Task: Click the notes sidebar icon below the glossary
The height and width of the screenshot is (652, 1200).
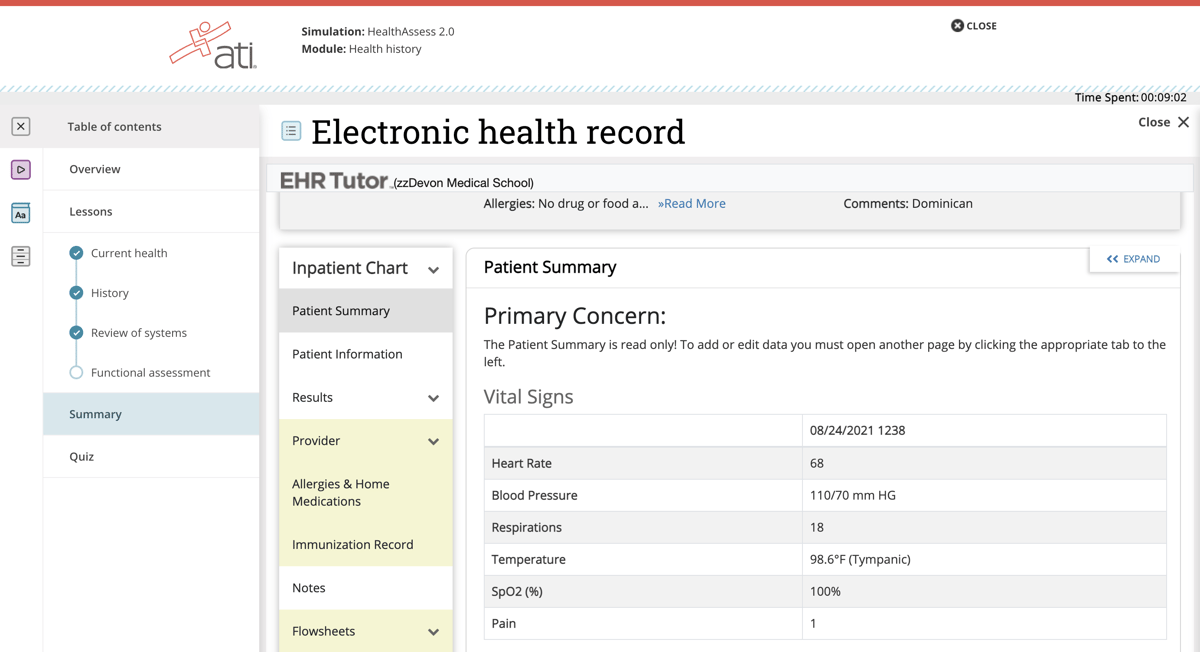Action: point(20,256)
